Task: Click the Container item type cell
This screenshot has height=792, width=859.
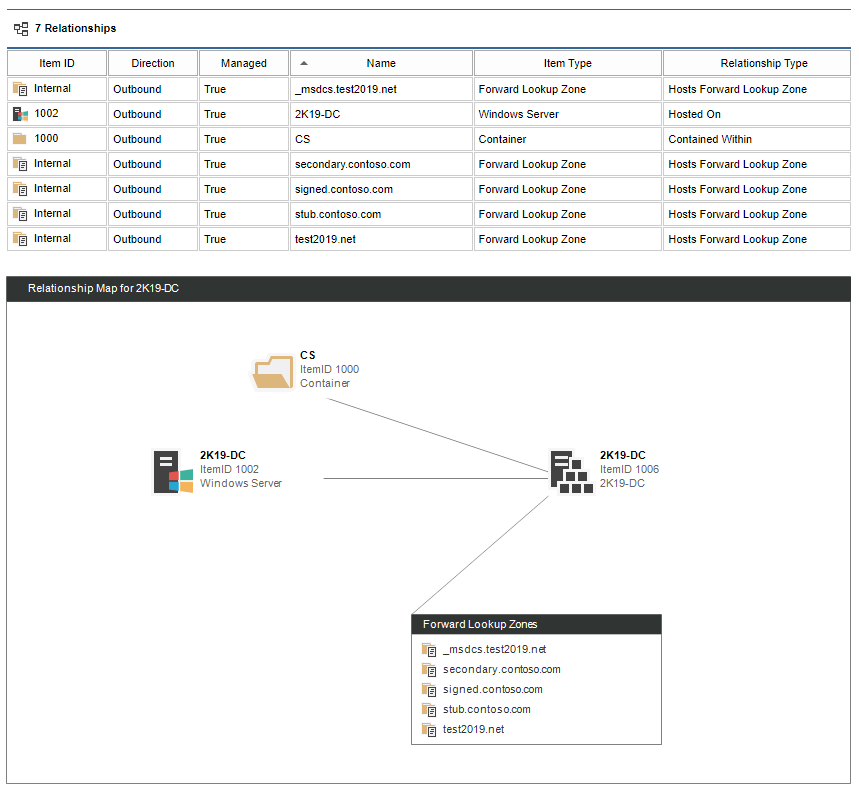Action: point(568,139)
